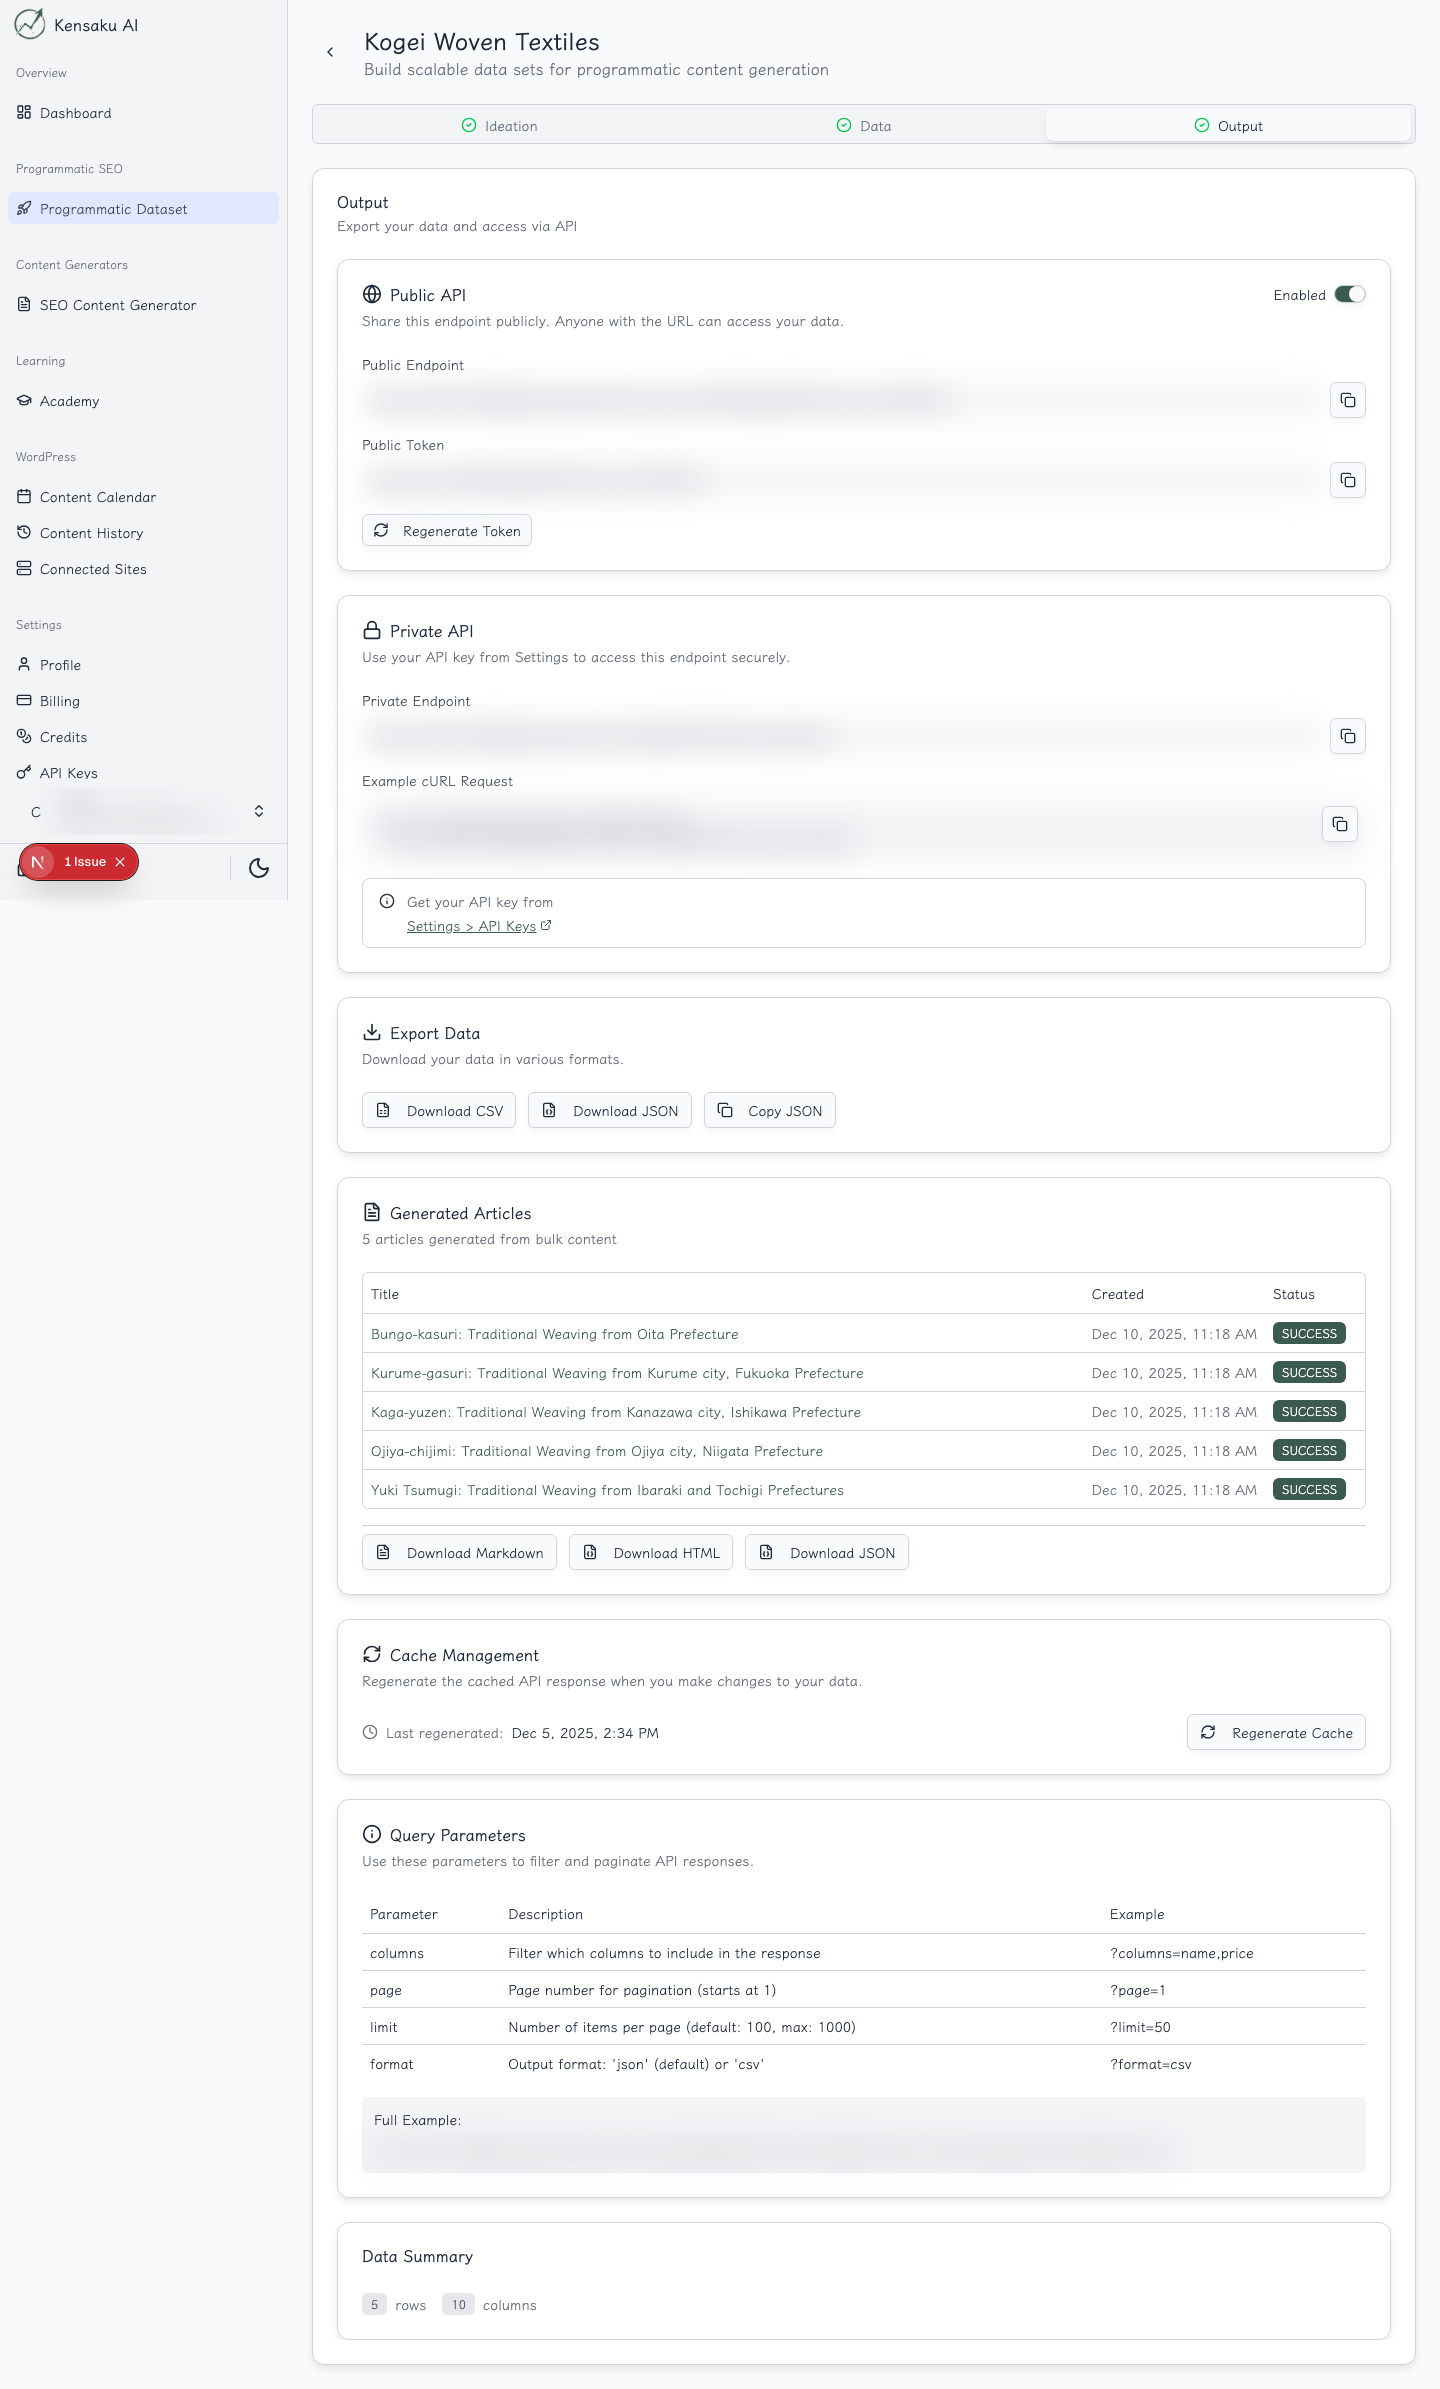Click Regenerate Token button
This screenshot has height=2389, width=1440.
[x=447, y=531]
